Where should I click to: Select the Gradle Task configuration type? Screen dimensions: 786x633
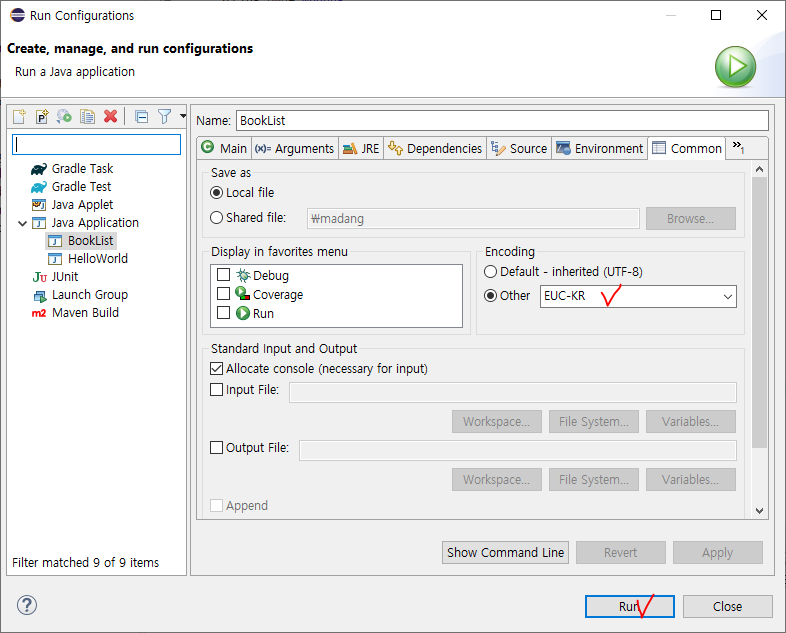(x=82, y=169)
